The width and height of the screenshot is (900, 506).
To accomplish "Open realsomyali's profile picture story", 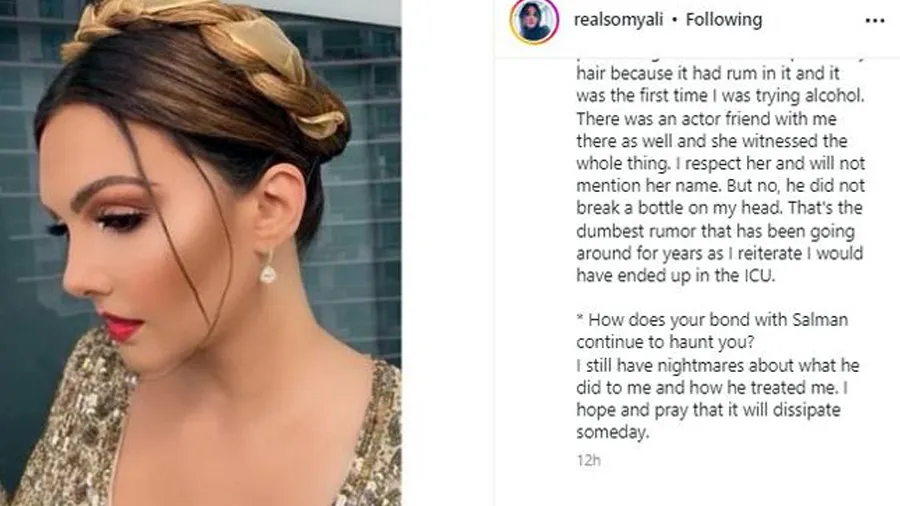I will click(x=535, y=21).
